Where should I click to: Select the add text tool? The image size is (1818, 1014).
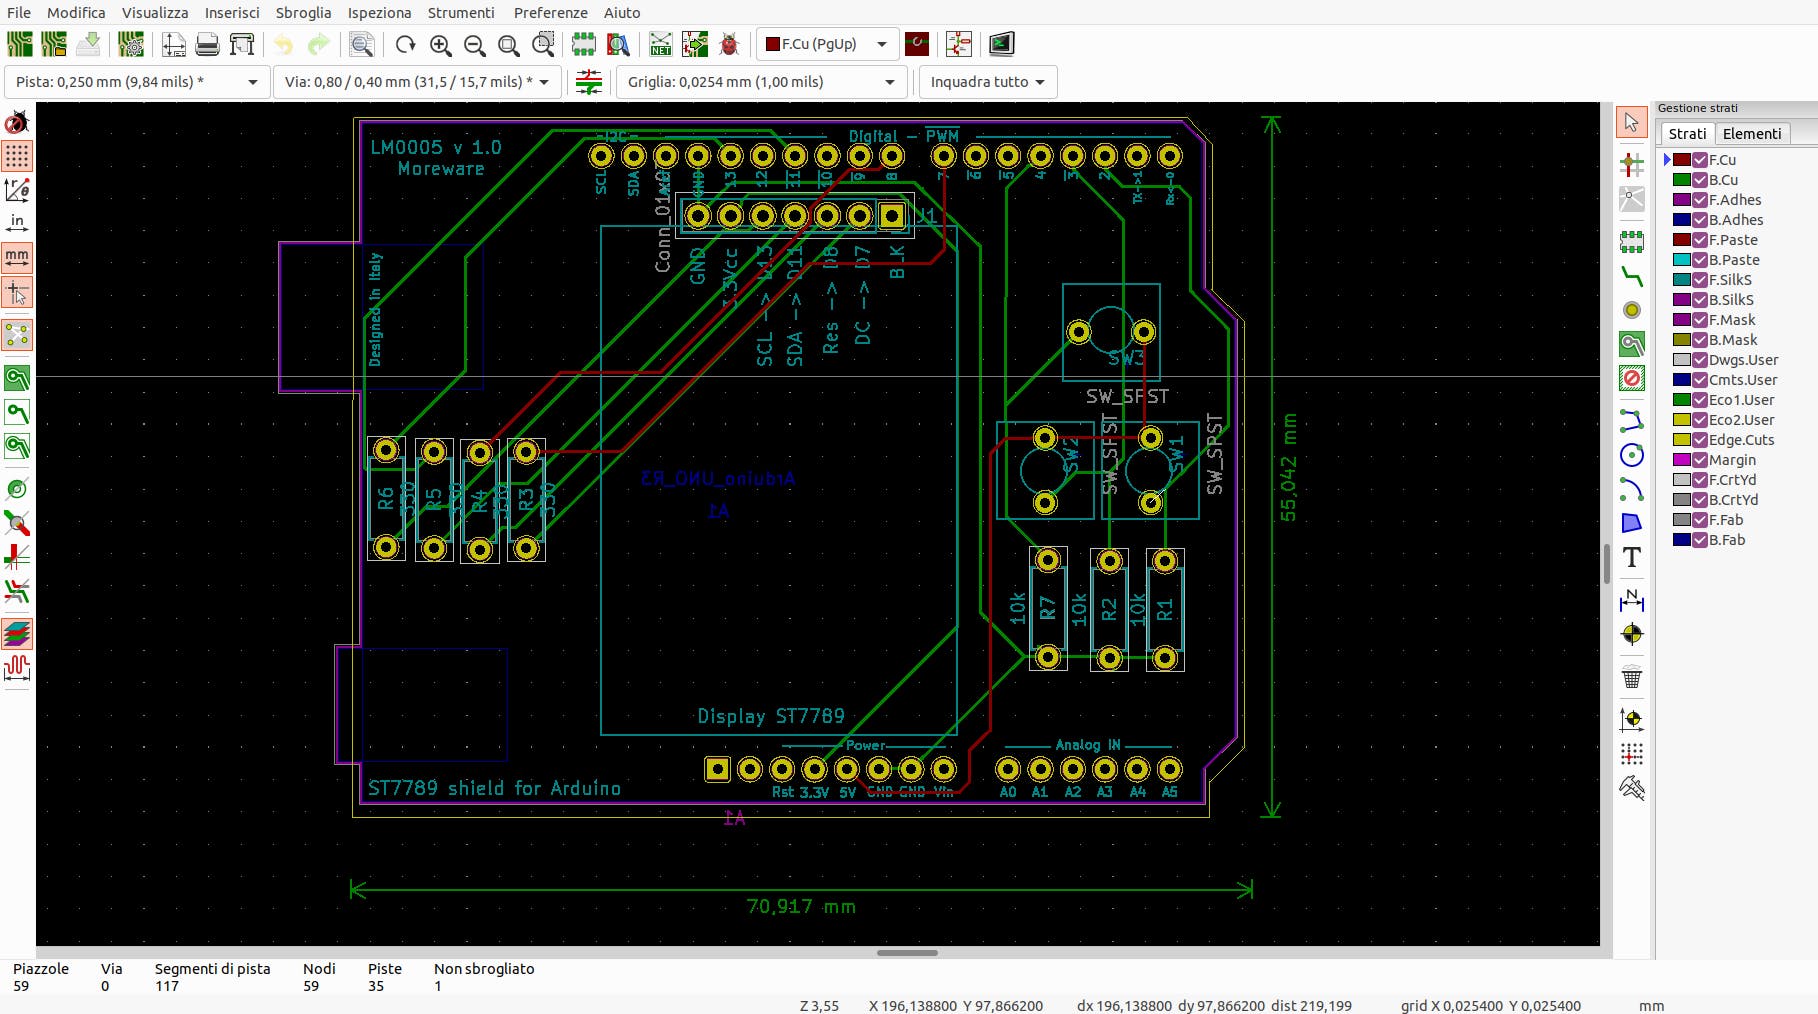click(x=1632, y=557)
